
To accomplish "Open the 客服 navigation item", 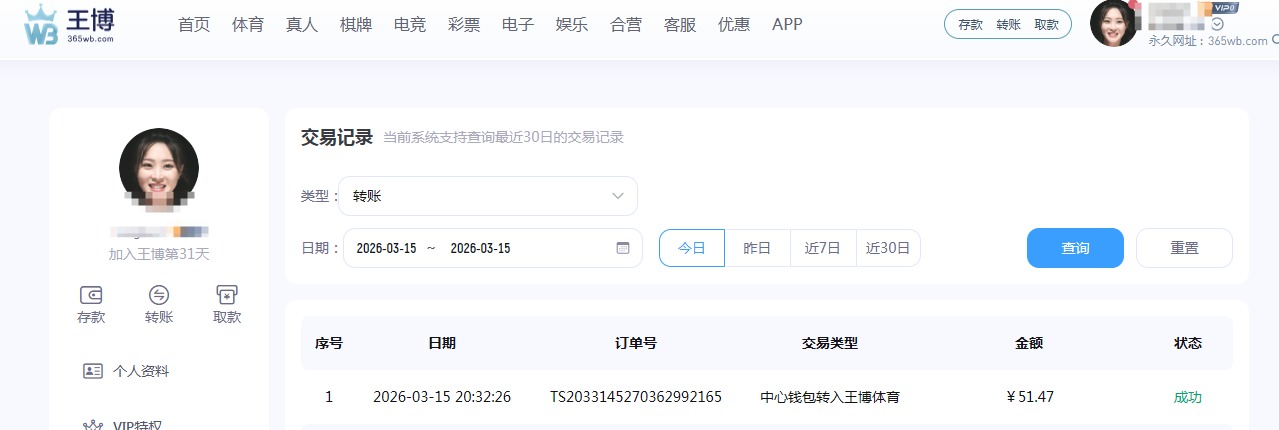I will click(x=680, y=25).
